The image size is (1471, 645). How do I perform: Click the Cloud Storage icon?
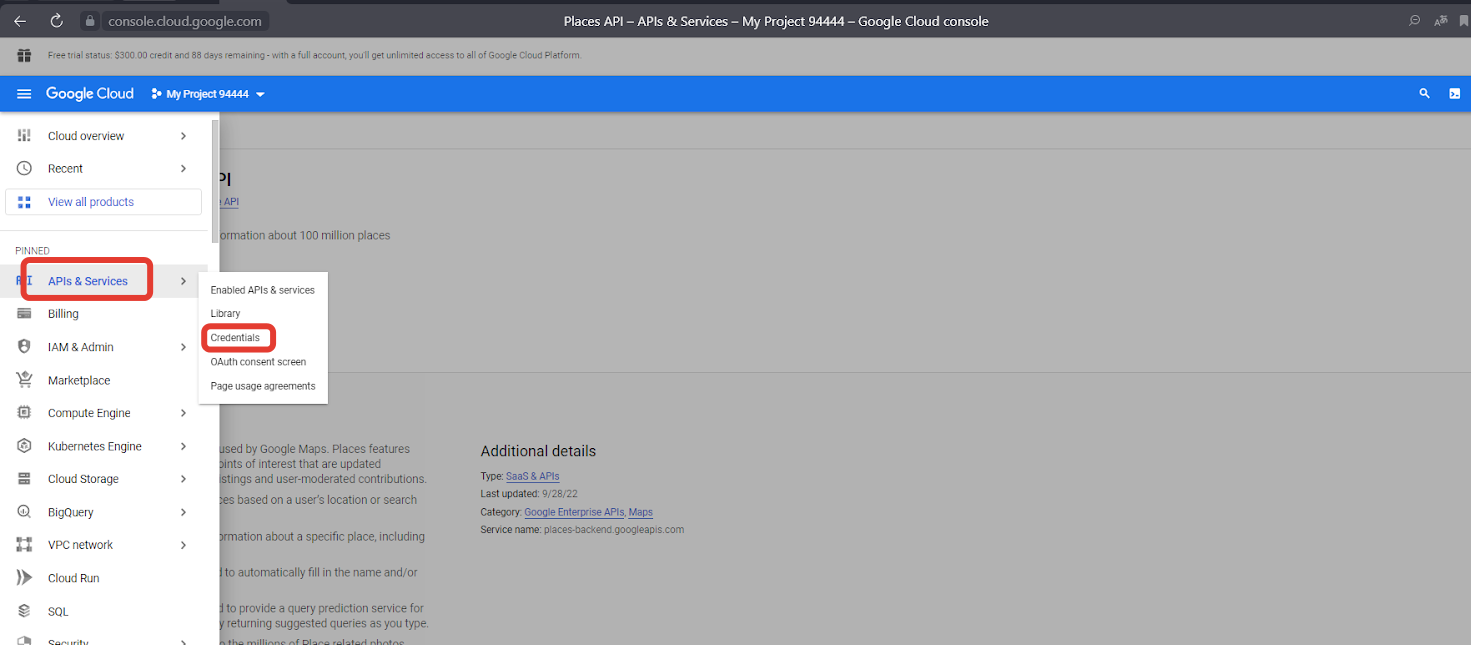pos(24,479)
